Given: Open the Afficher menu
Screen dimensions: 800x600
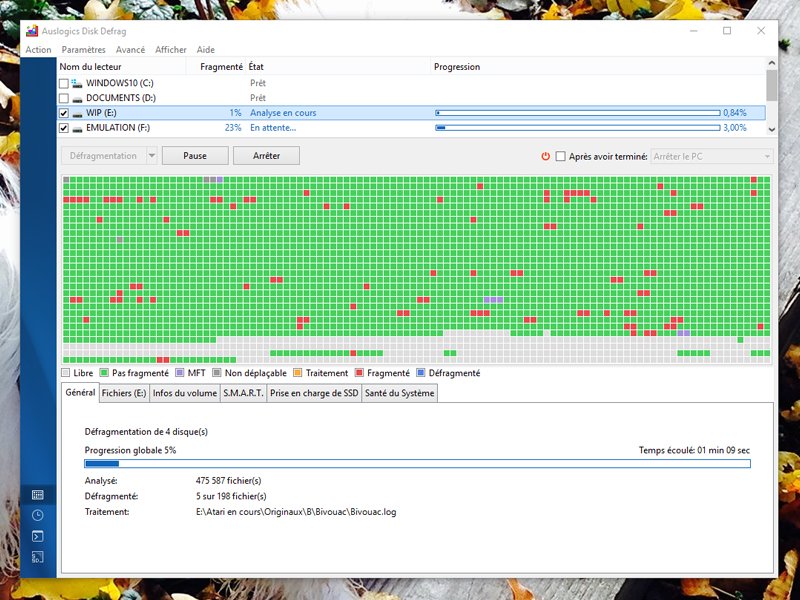Looking at the screenshot, I should click(x=171, y=49).
